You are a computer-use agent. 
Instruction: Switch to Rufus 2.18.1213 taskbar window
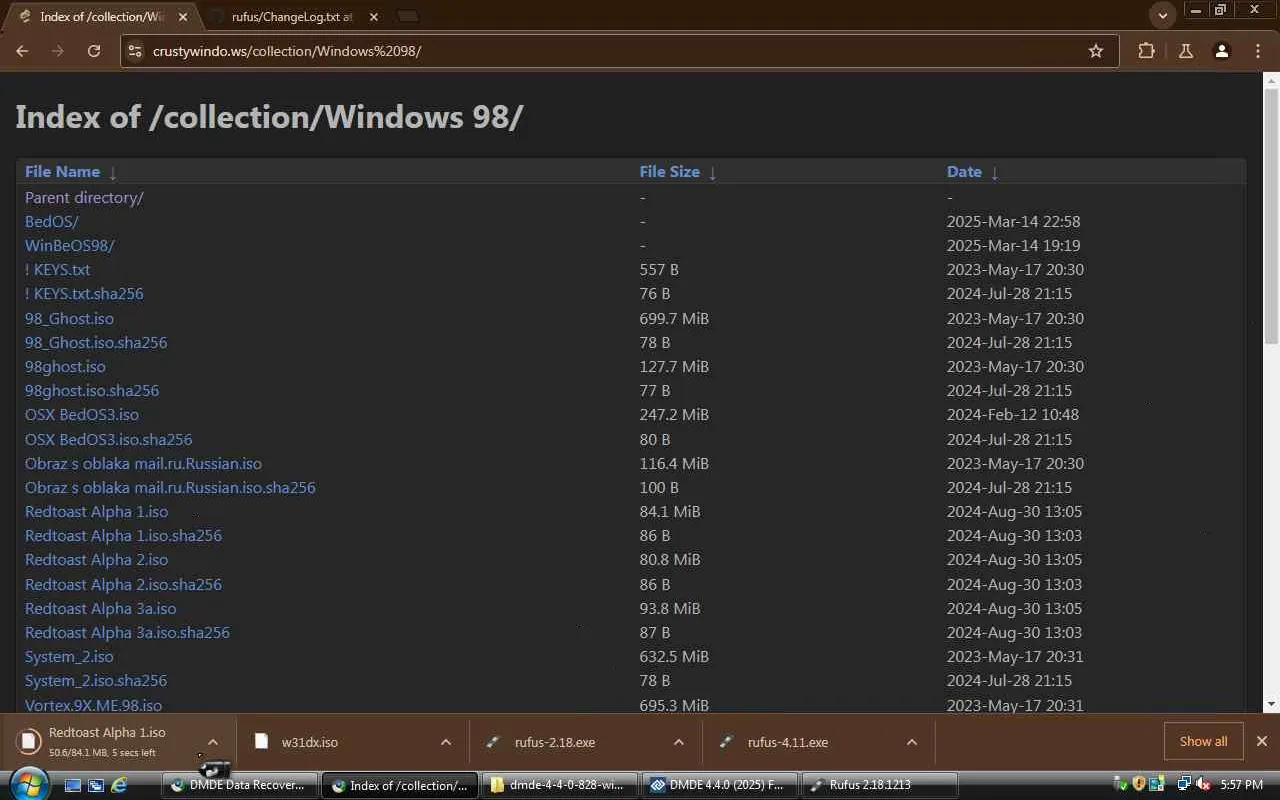880,785
